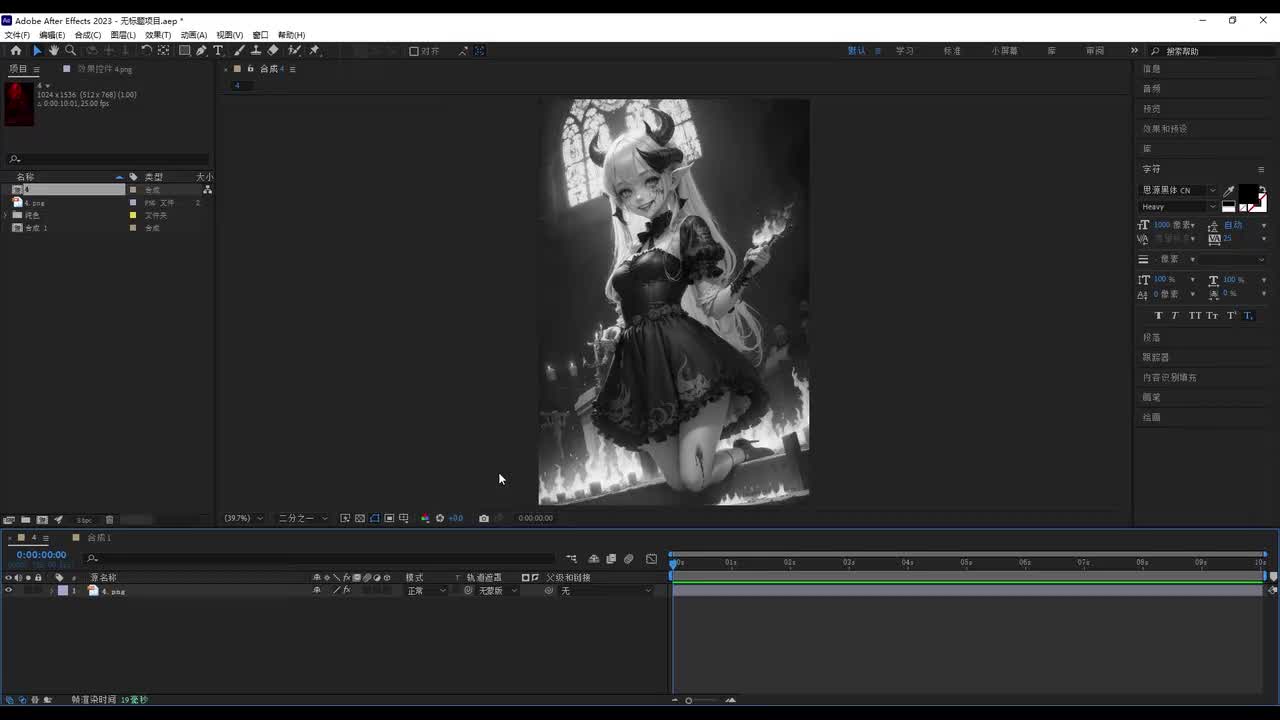Toggle the transparency grid in viewer
Screen dimensions: 1280x720
coord(360,518)
